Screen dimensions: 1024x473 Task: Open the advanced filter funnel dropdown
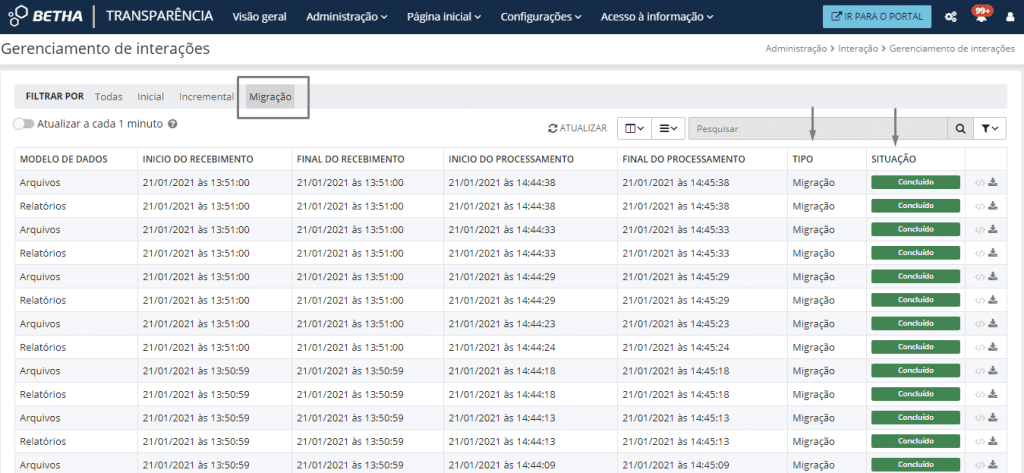tap(990, 128)
